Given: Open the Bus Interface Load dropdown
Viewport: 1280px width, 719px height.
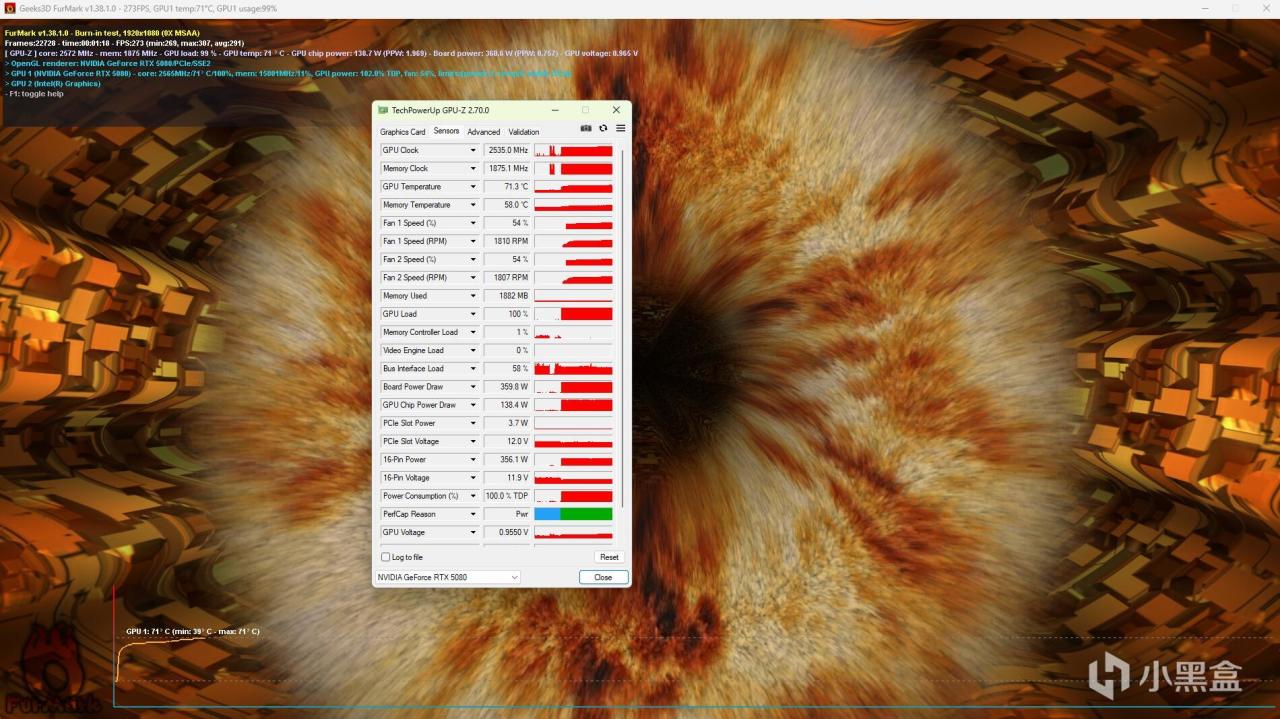Looking at the screenshot, I should pos(473,368).
